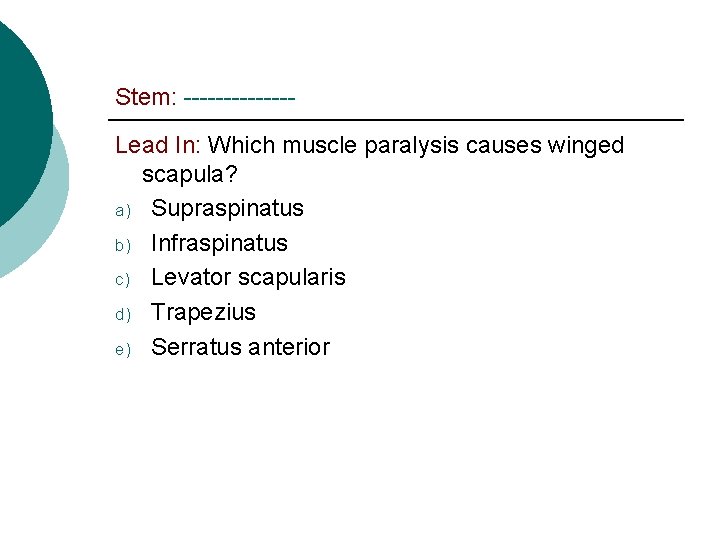Viewport: 720px width, 540px height.
Task: Click the 'e)' list marker
Action: tap(121, 349)
